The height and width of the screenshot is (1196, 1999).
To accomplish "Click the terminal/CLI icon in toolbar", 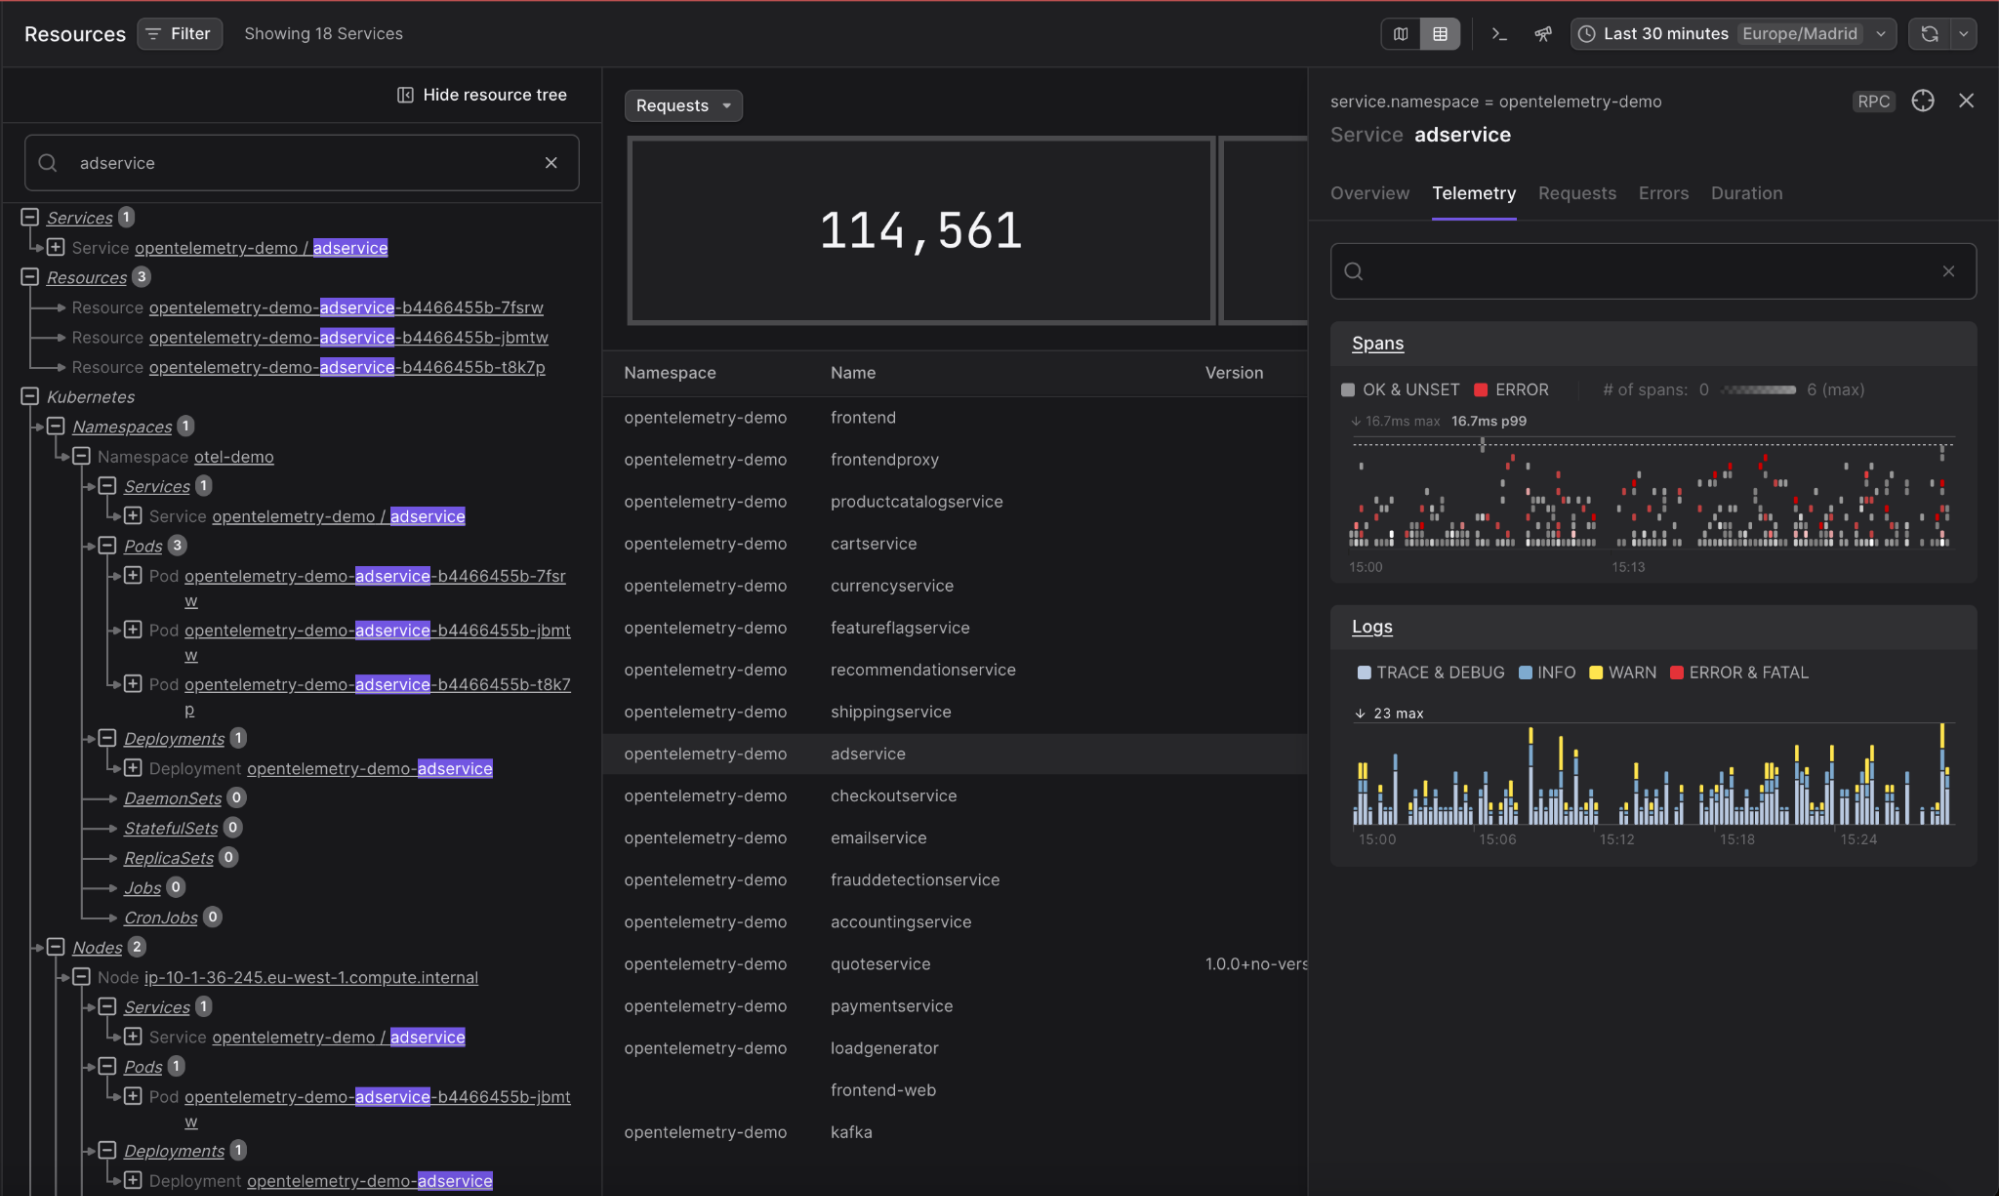I will click(x=1498, y=33).
